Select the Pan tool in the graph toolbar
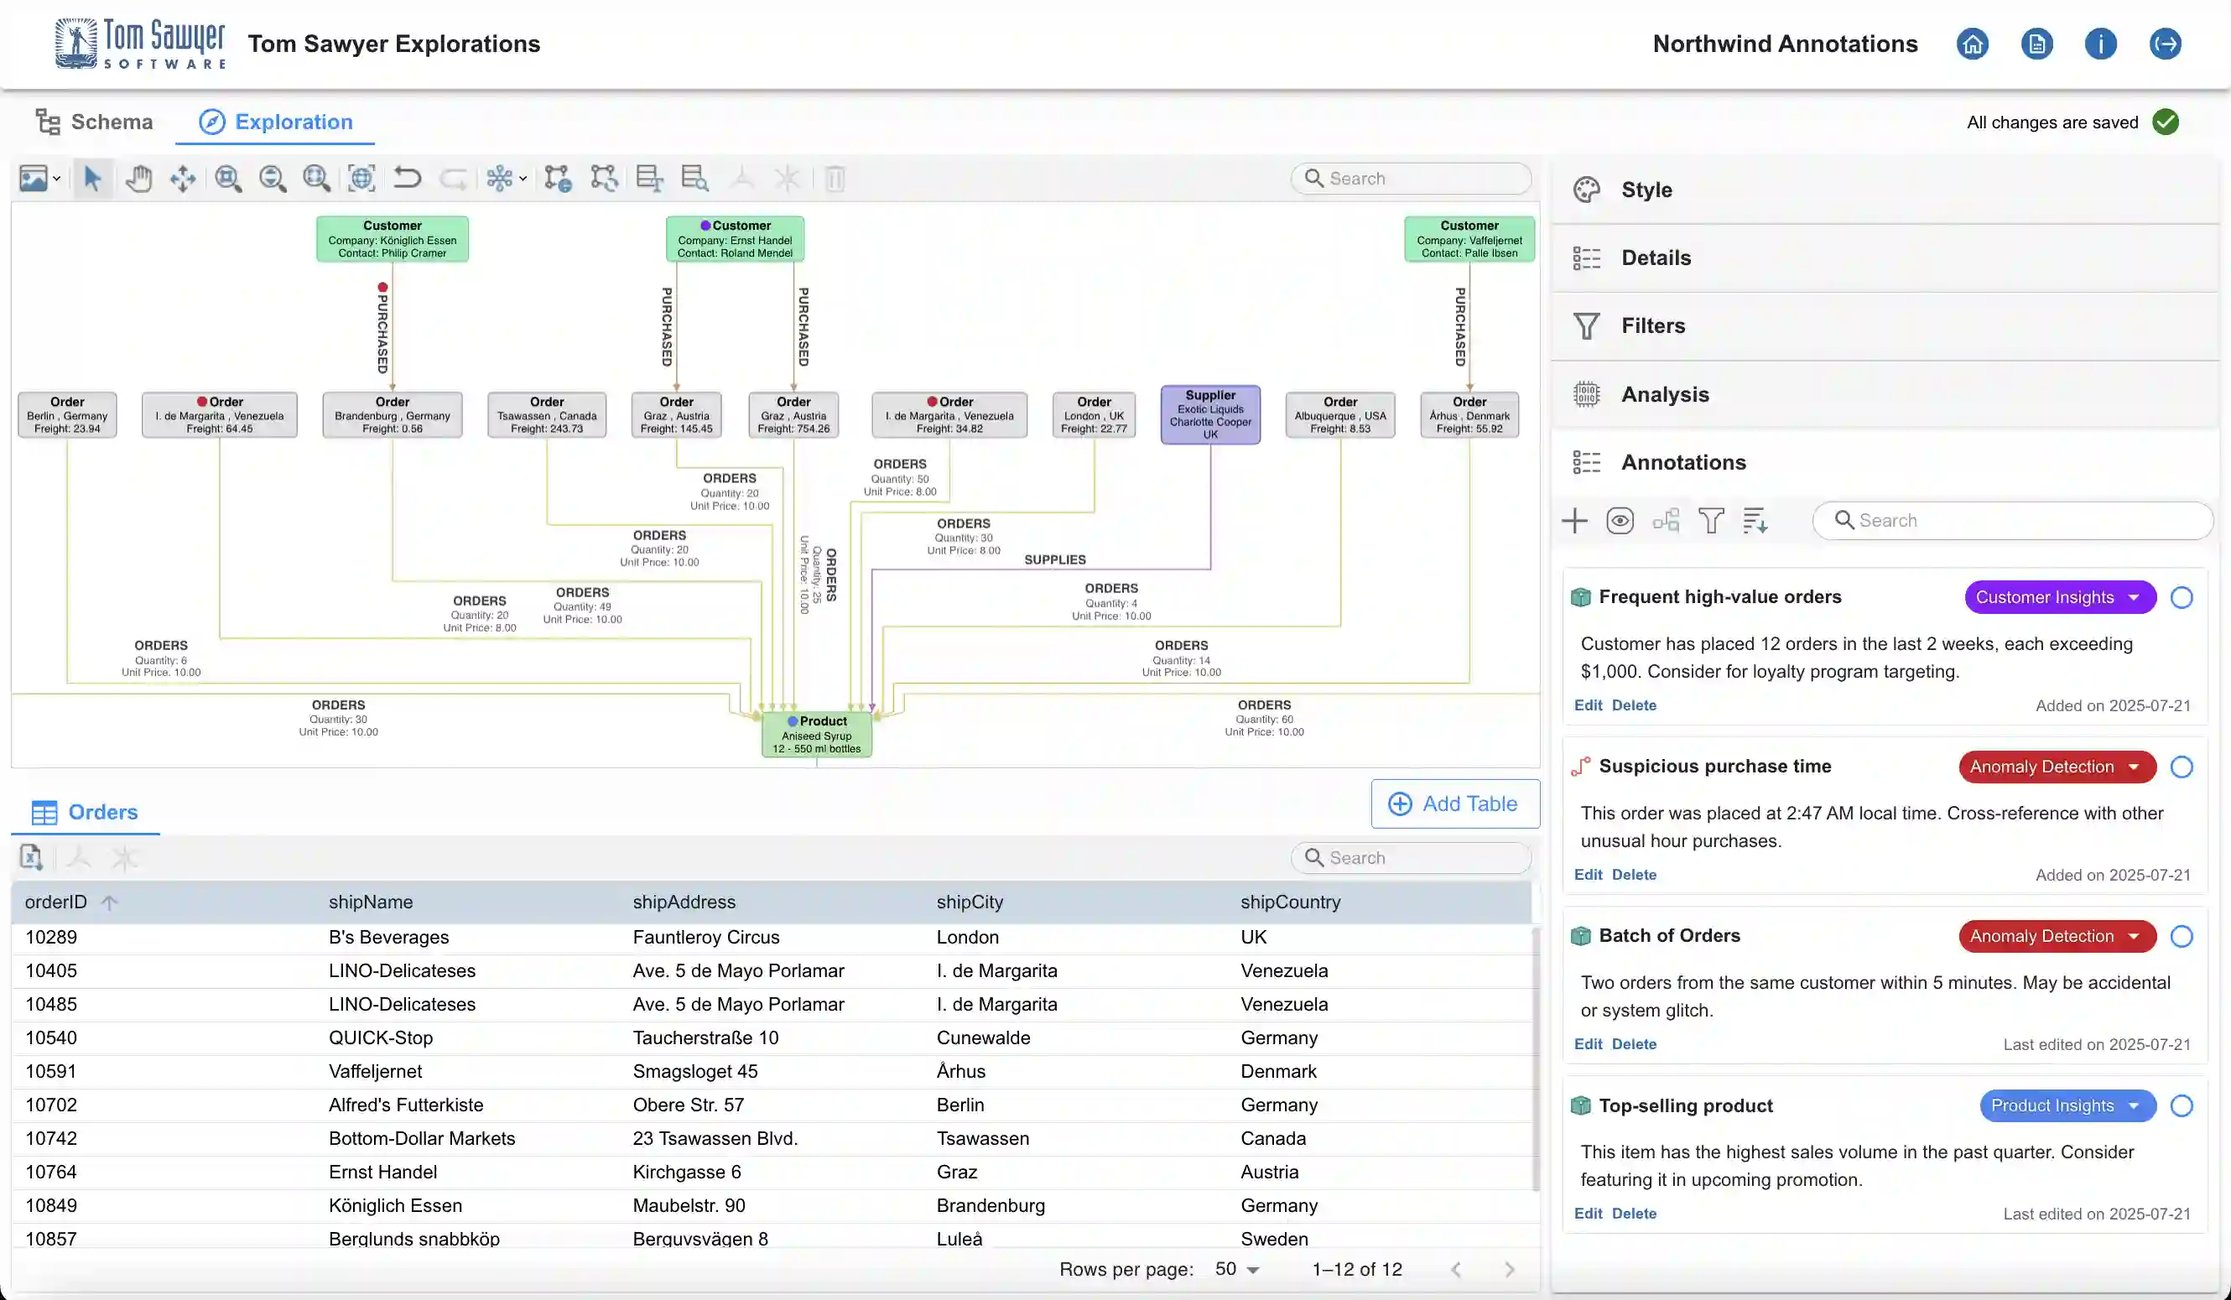Image resolution: width=2231 pixels, height=1300 pixels. click(139, 178)
